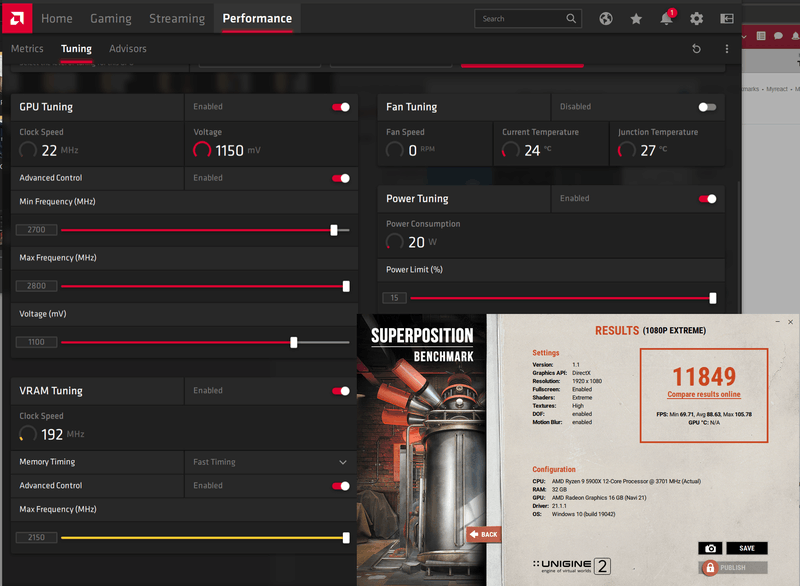The image size is (800, 586).
Task: Click the AMD Ryzen 9 5900X CPU line
Action: coord(616,481)
